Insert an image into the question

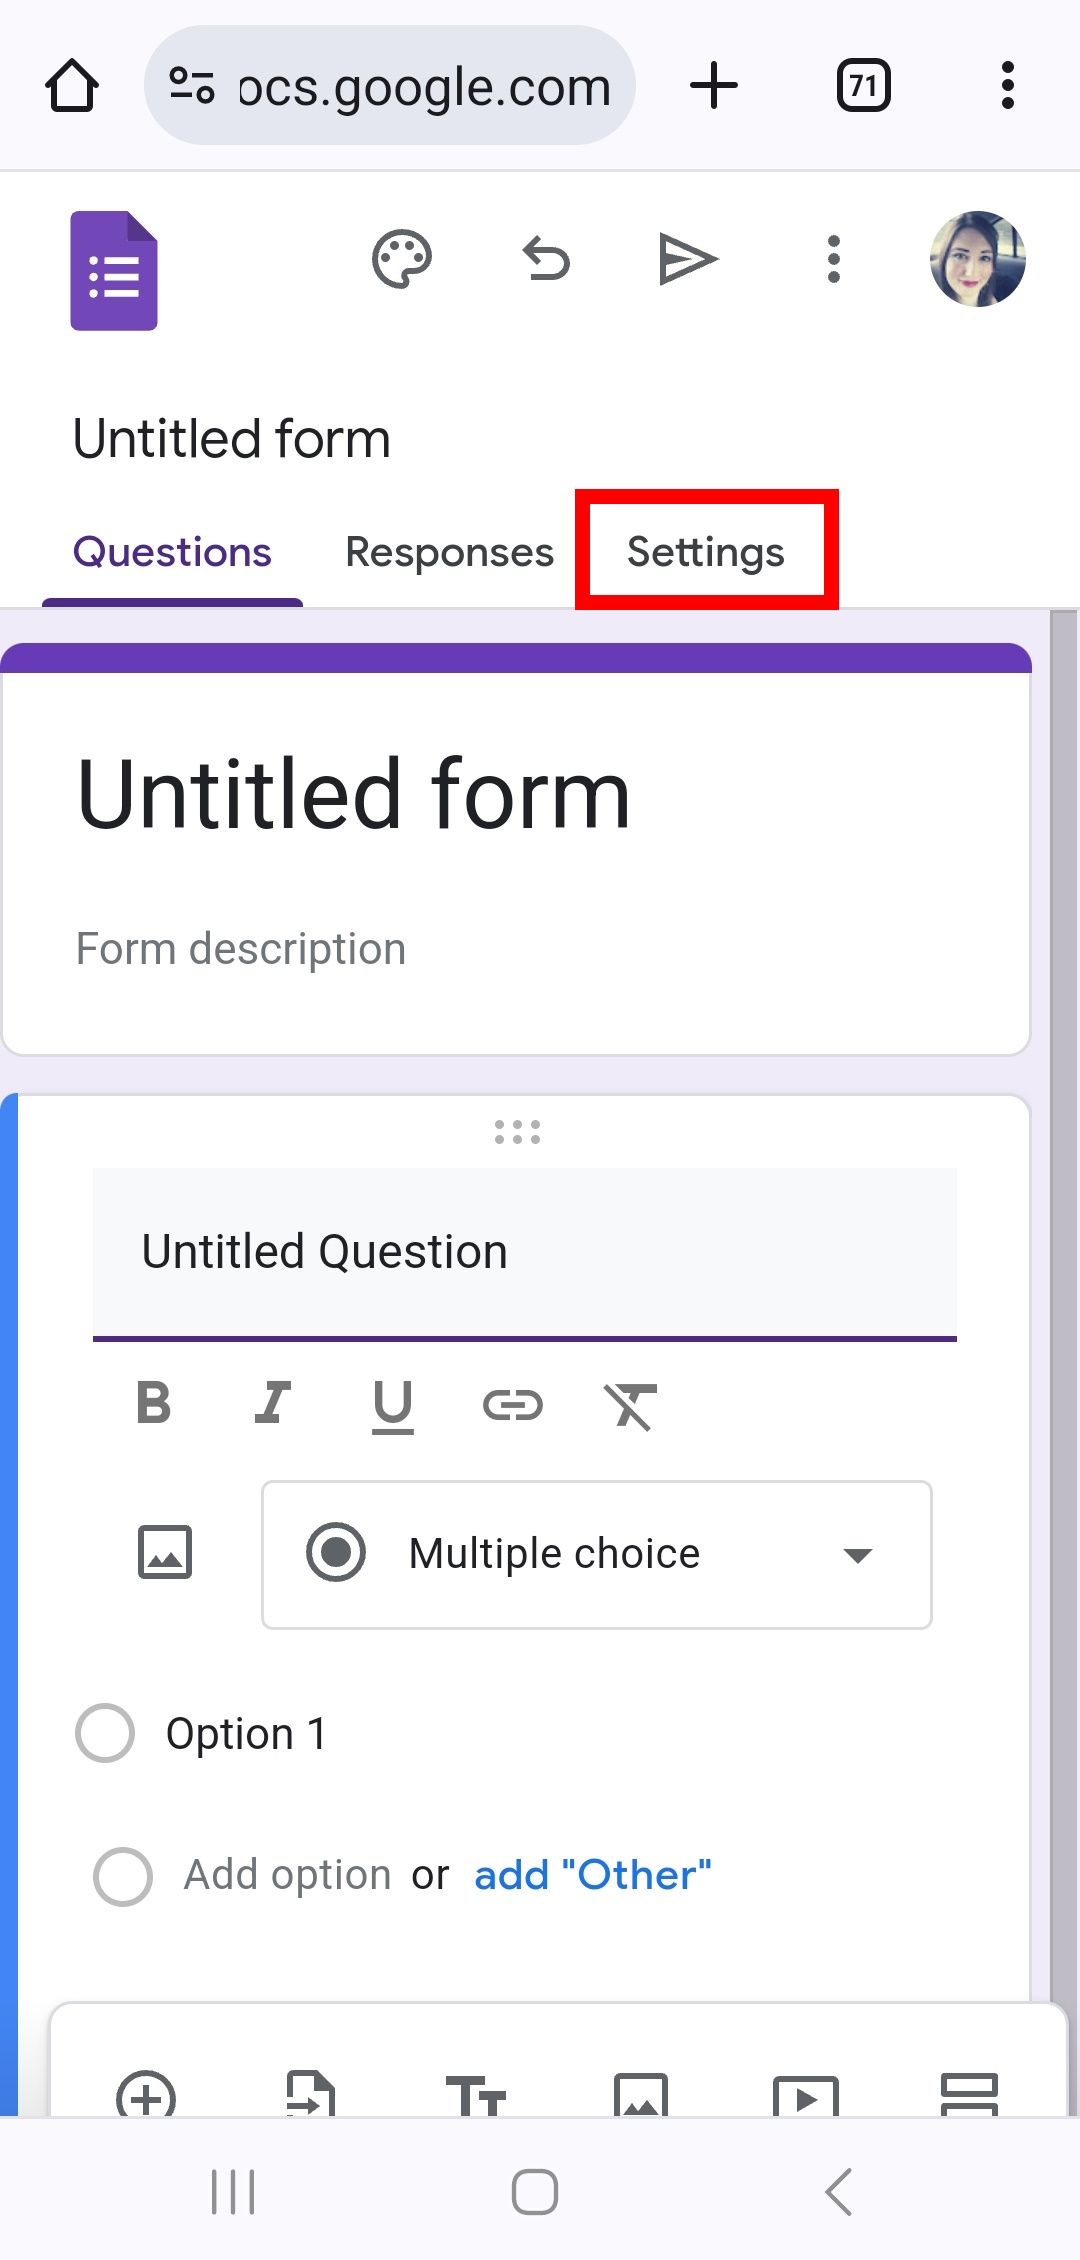point(165,1553)
